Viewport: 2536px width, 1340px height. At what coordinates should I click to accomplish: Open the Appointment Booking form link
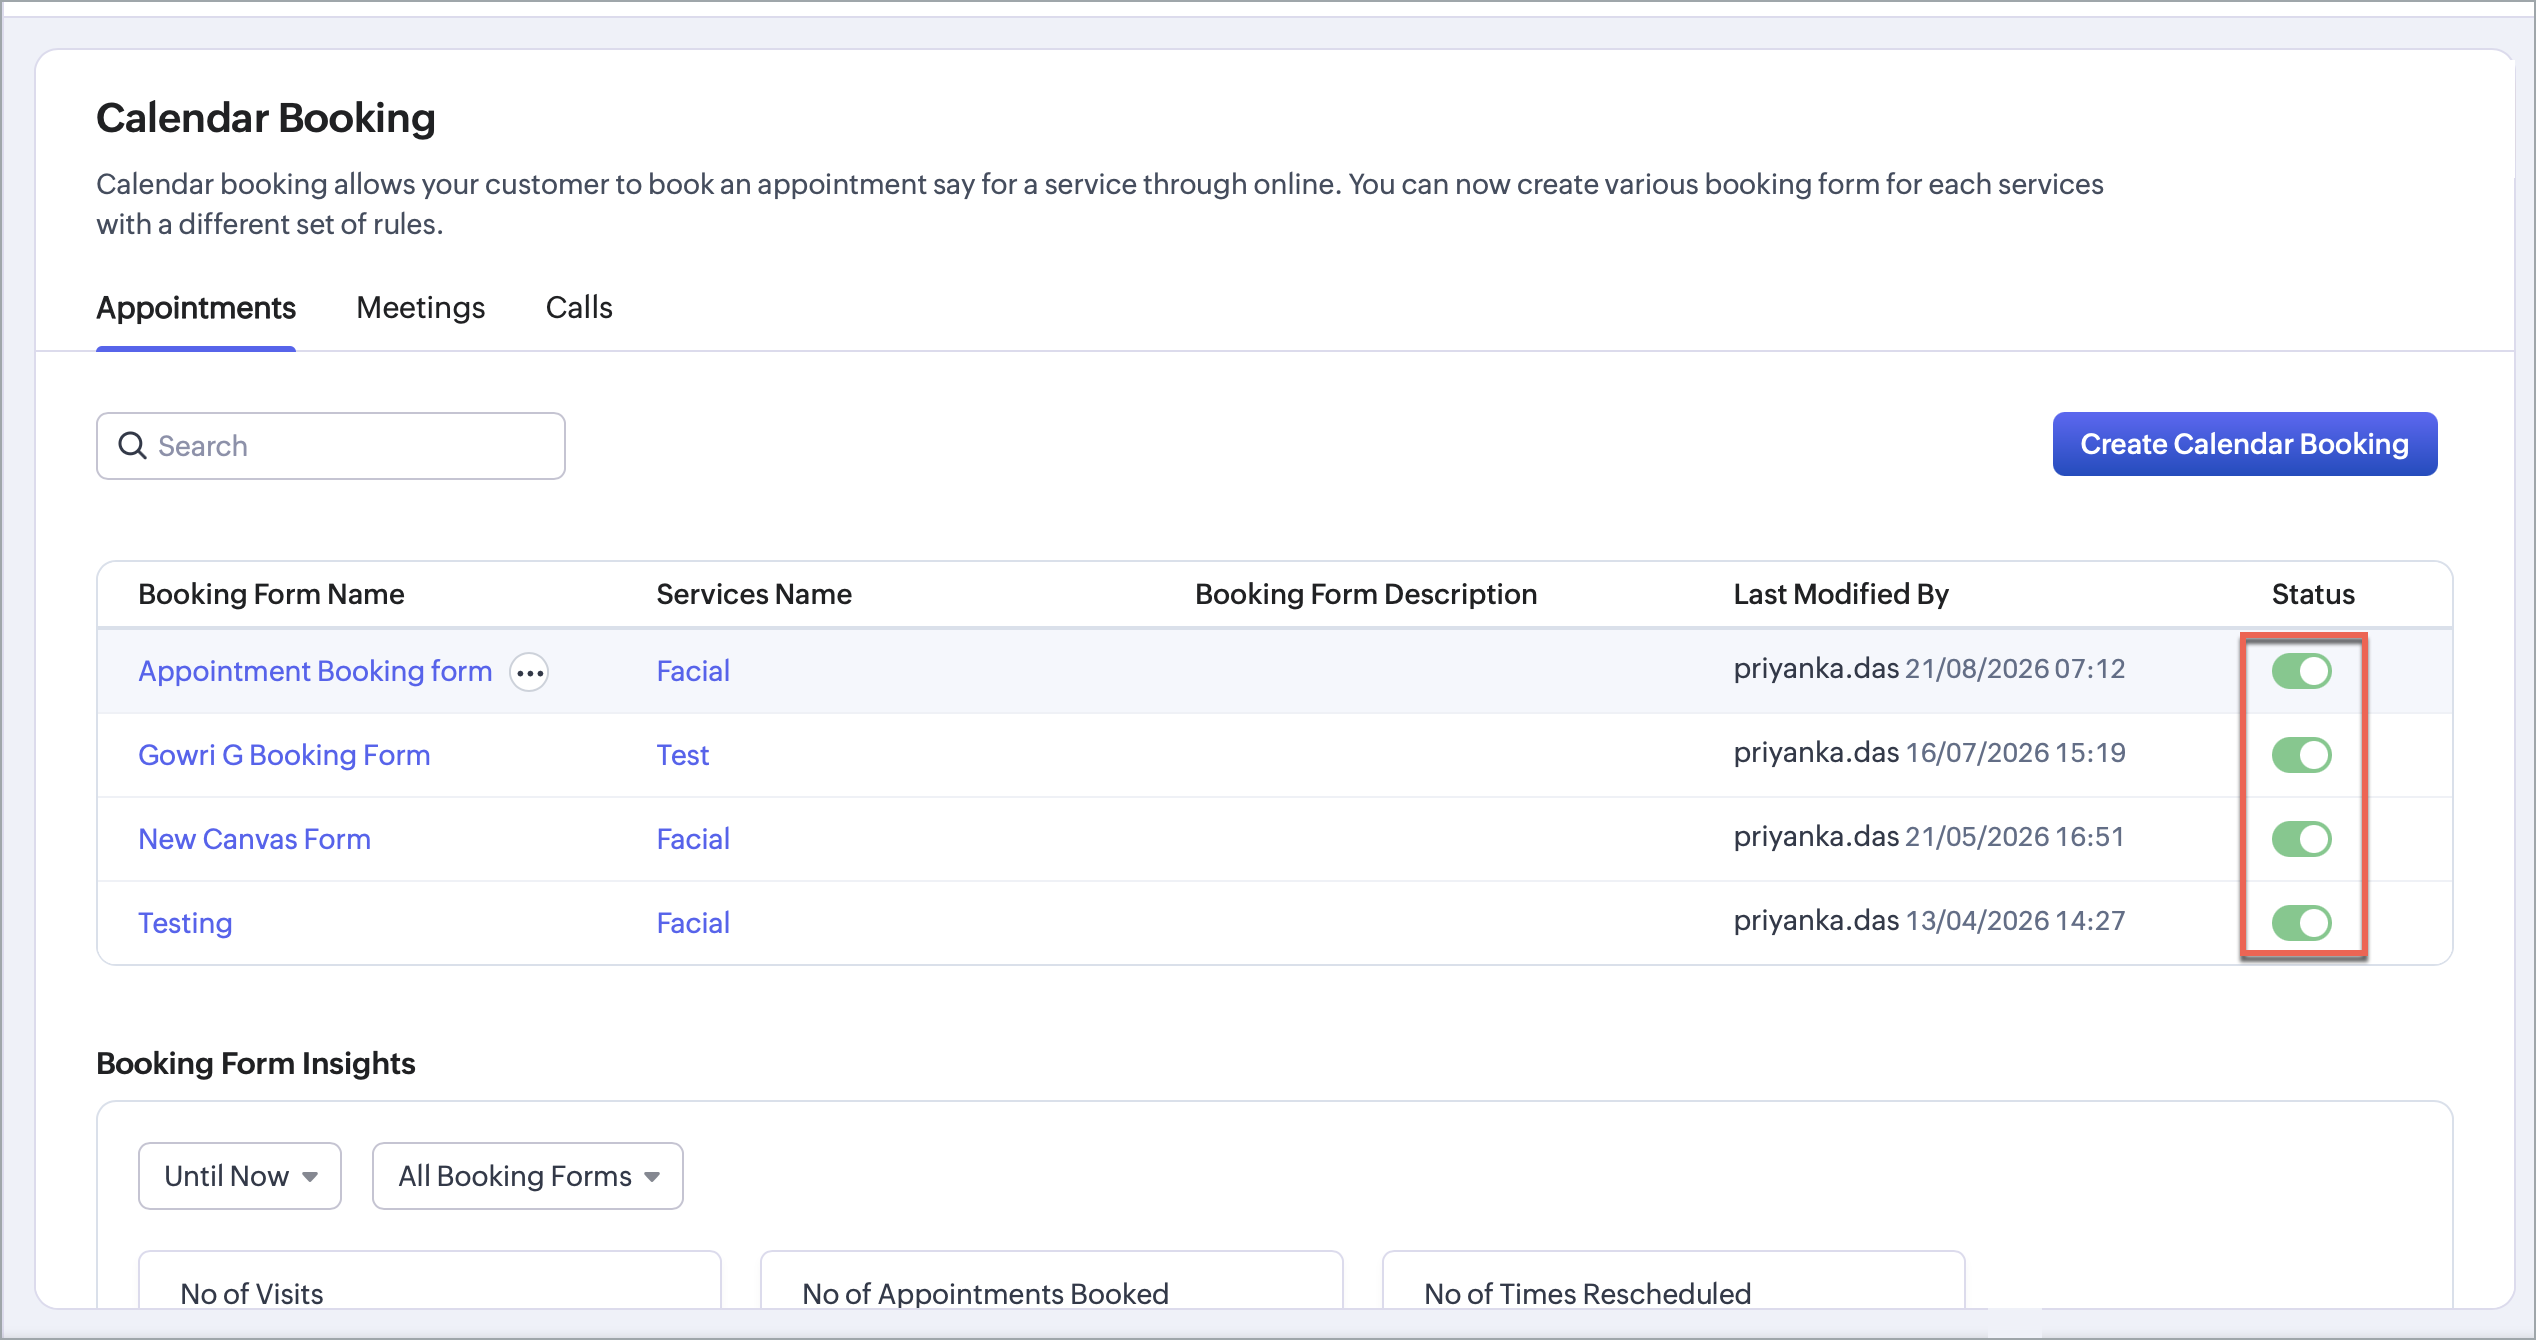point(315,671)
